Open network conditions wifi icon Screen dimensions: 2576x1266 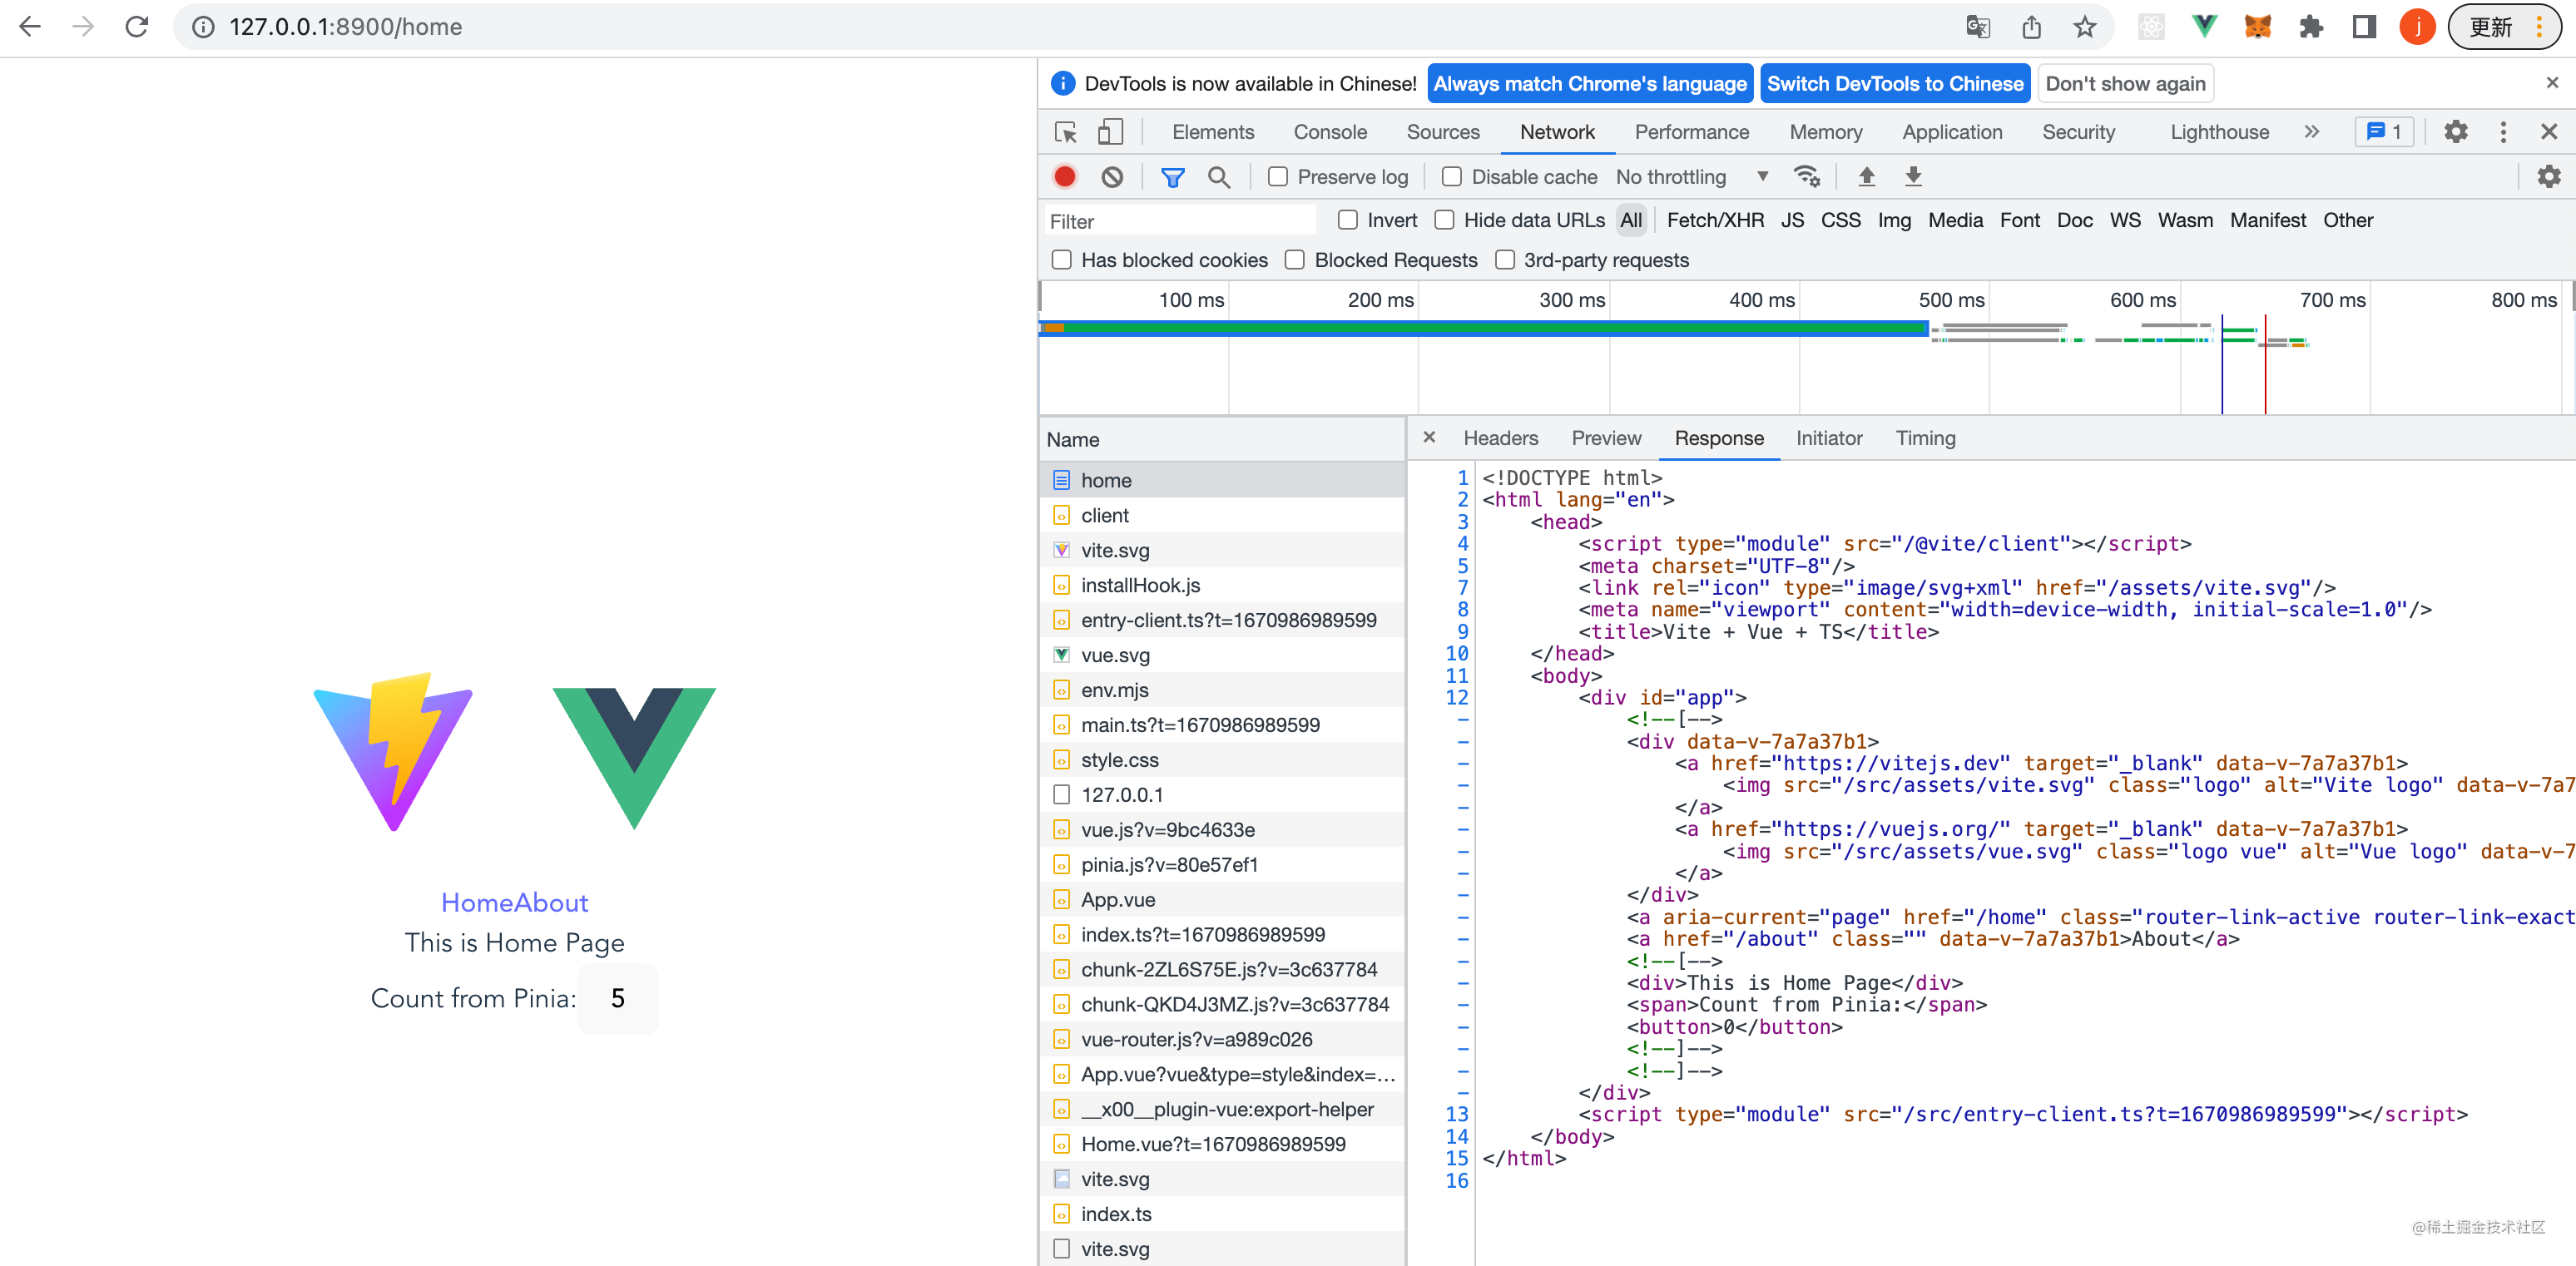point(1806,177)
